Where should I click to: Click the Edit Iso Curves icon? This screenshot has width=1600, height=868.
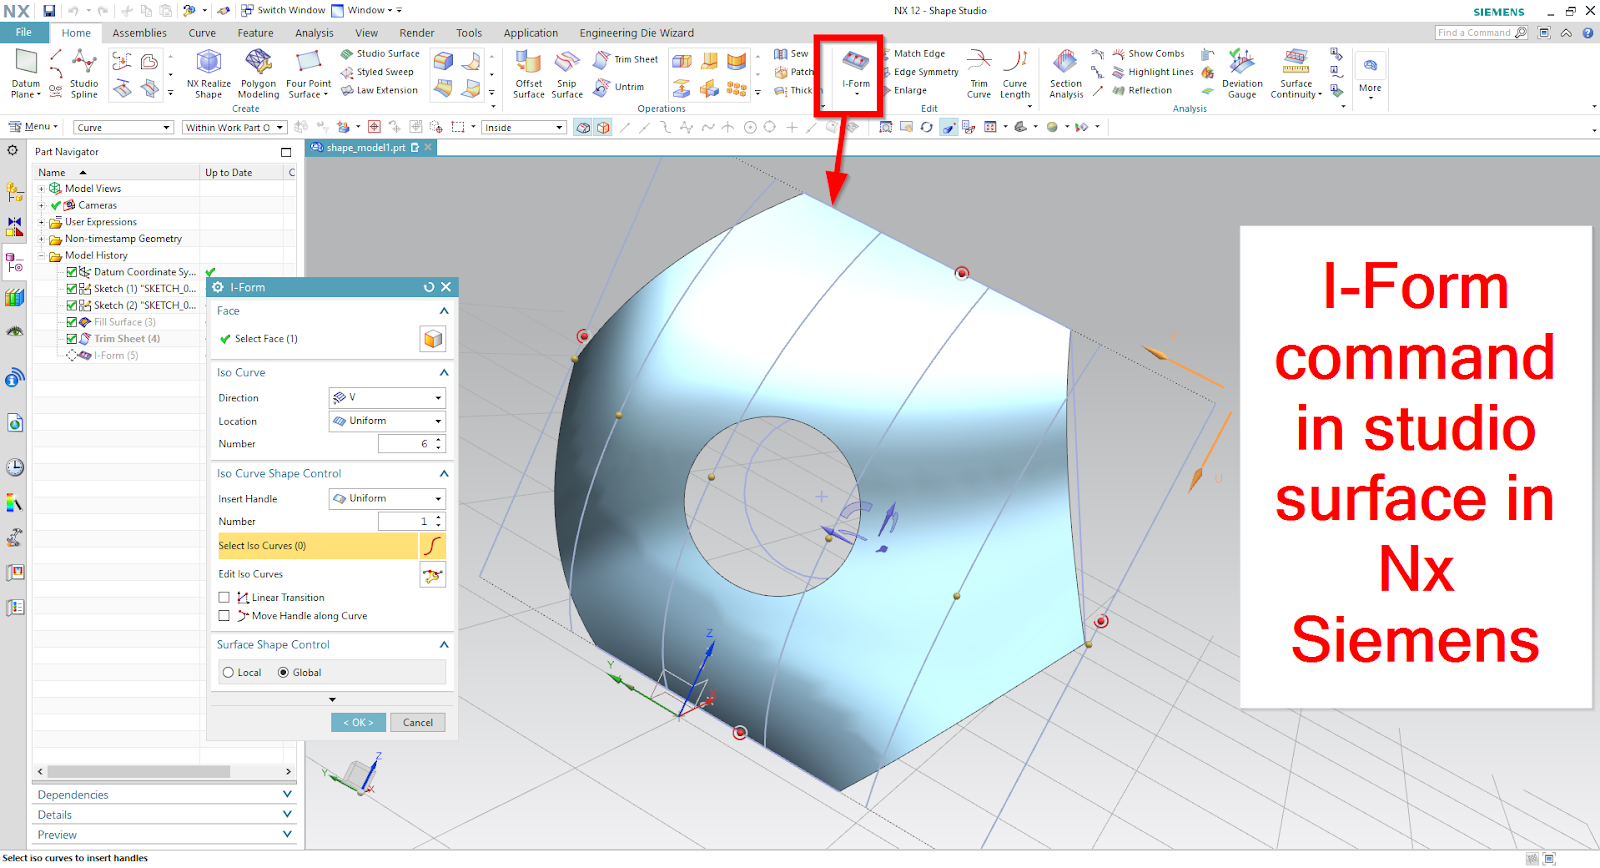(432, 574)
